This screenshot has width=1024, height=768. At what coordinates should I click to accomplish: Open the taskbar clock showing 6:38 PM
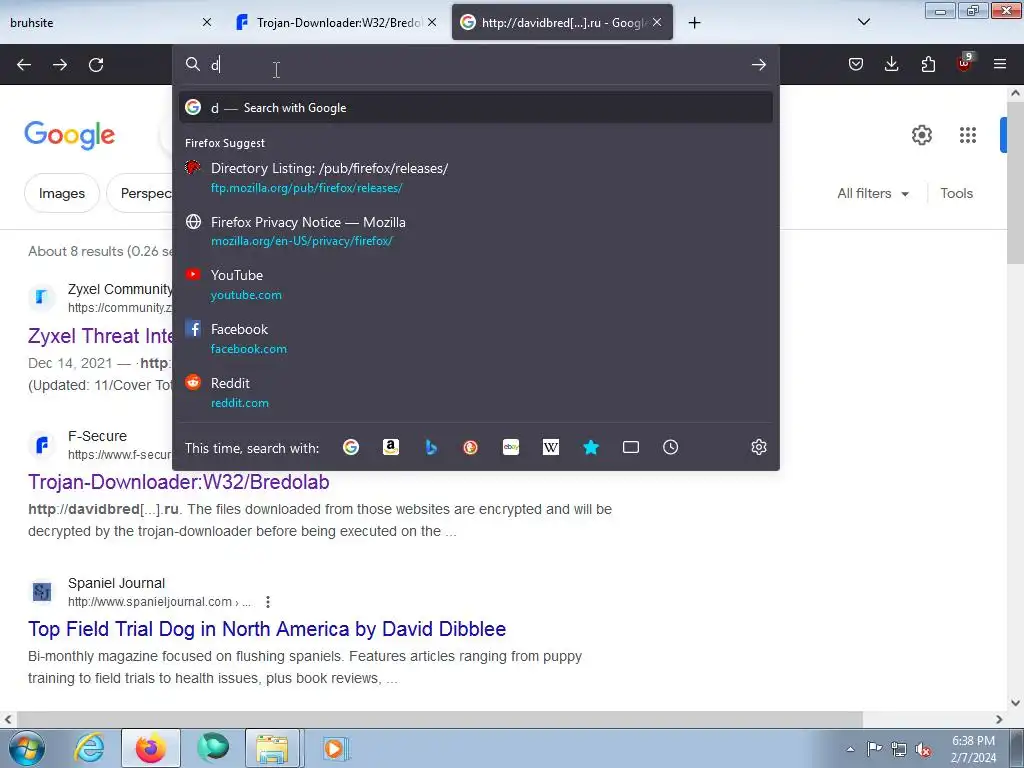pos(973,749)
